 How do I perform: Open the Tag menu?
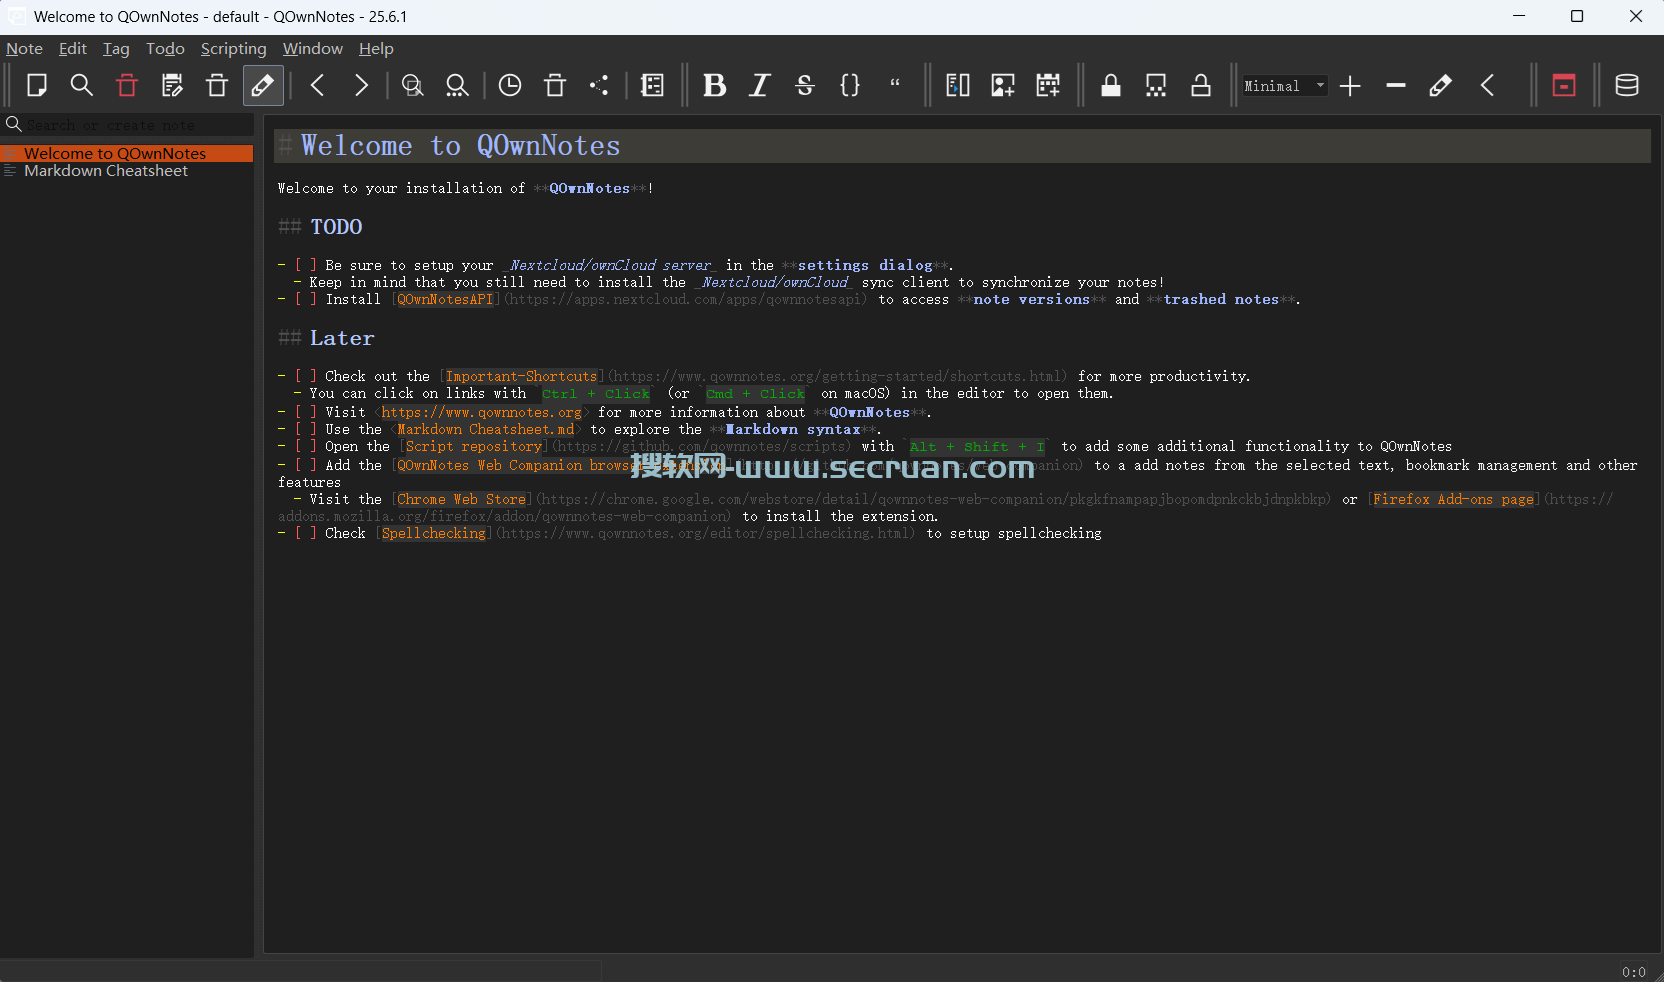[116, 49]
